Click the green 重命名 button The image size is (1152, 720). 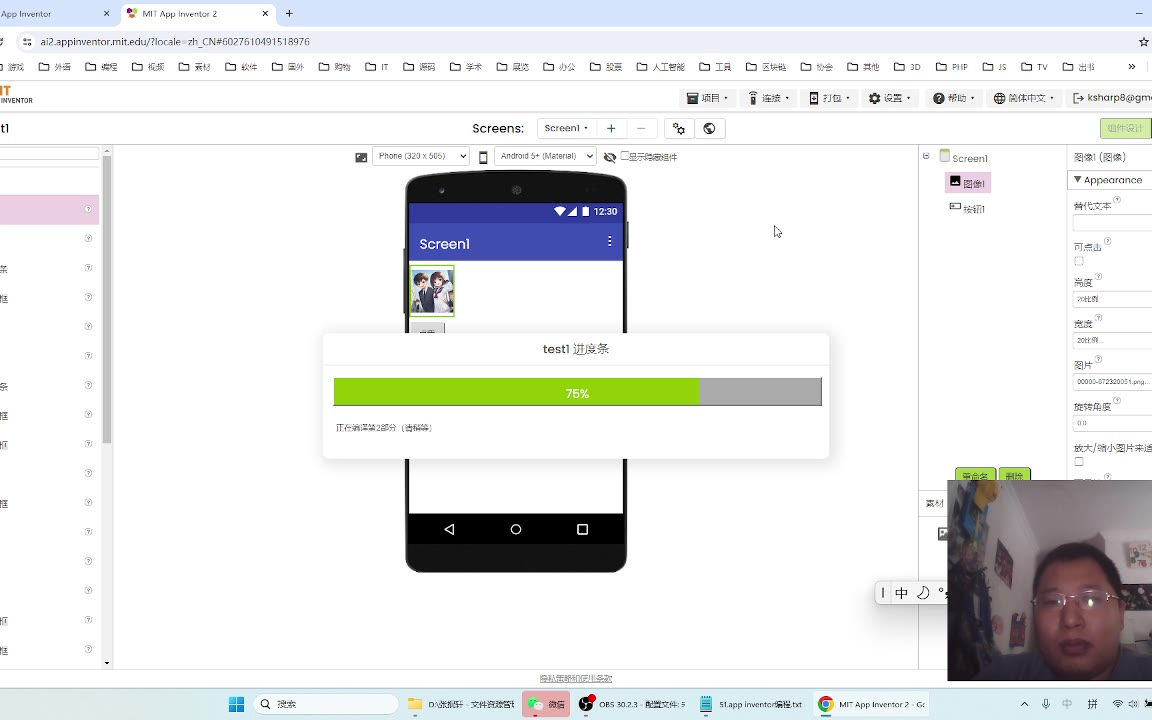975,475
